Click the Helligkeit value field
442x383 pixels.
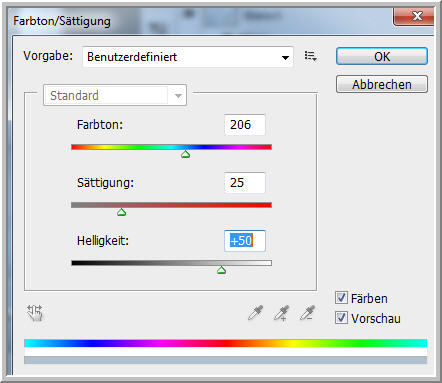pos(245,241)
